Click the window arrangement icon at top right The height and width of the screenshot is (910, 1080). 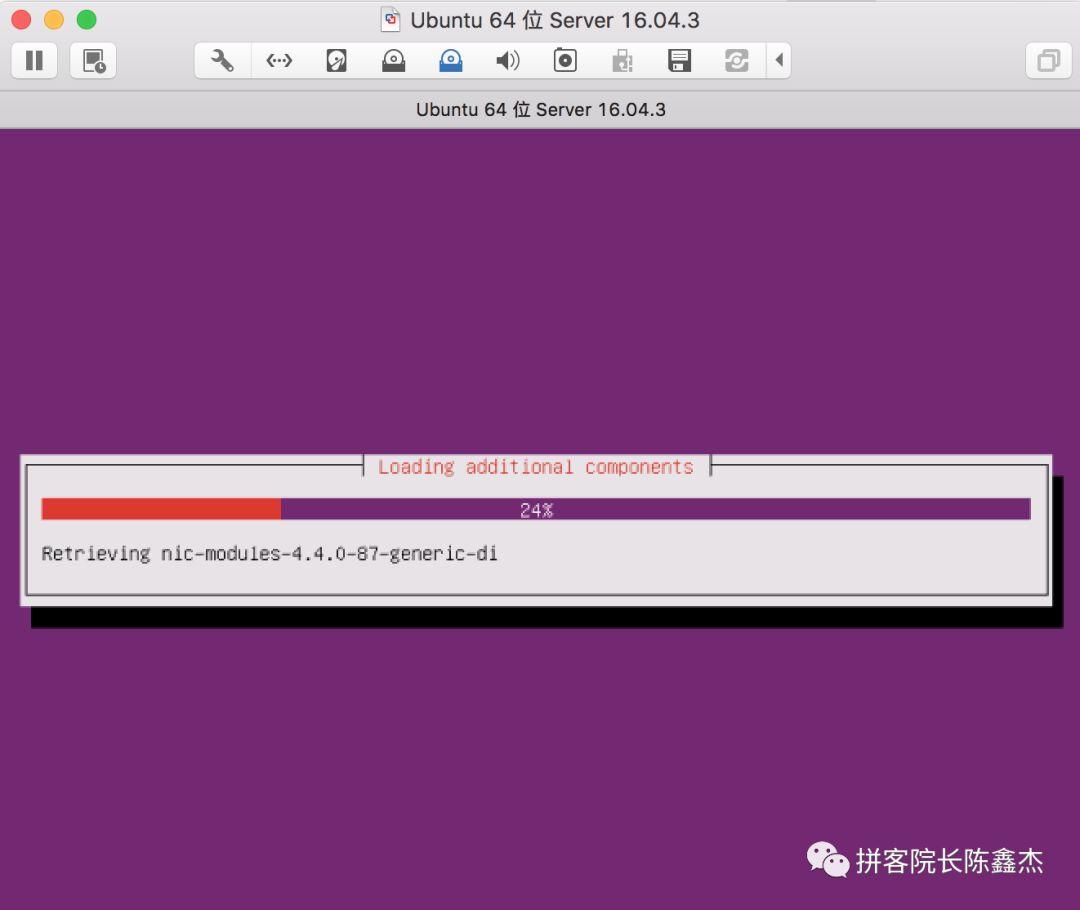pyautogui.click(x=1048, y=60)
